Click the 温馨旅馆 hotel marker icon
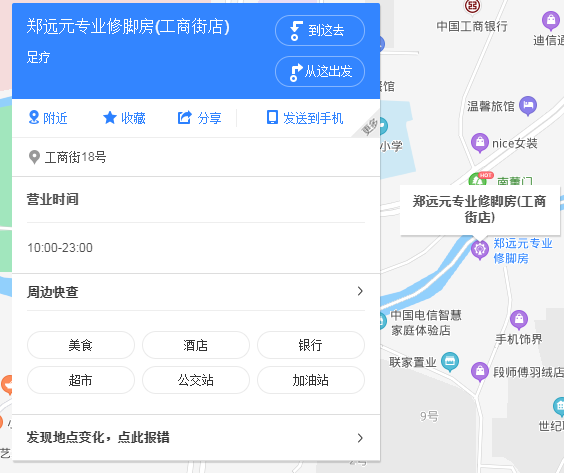Viewport: 564px width, 473px height. point(528,106)
